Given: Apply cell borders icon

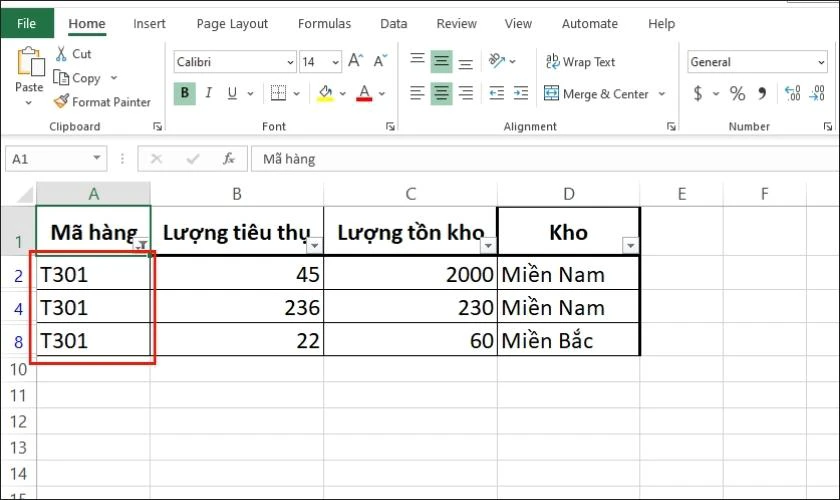Looking at the screenshot, I should click(278, 93).
